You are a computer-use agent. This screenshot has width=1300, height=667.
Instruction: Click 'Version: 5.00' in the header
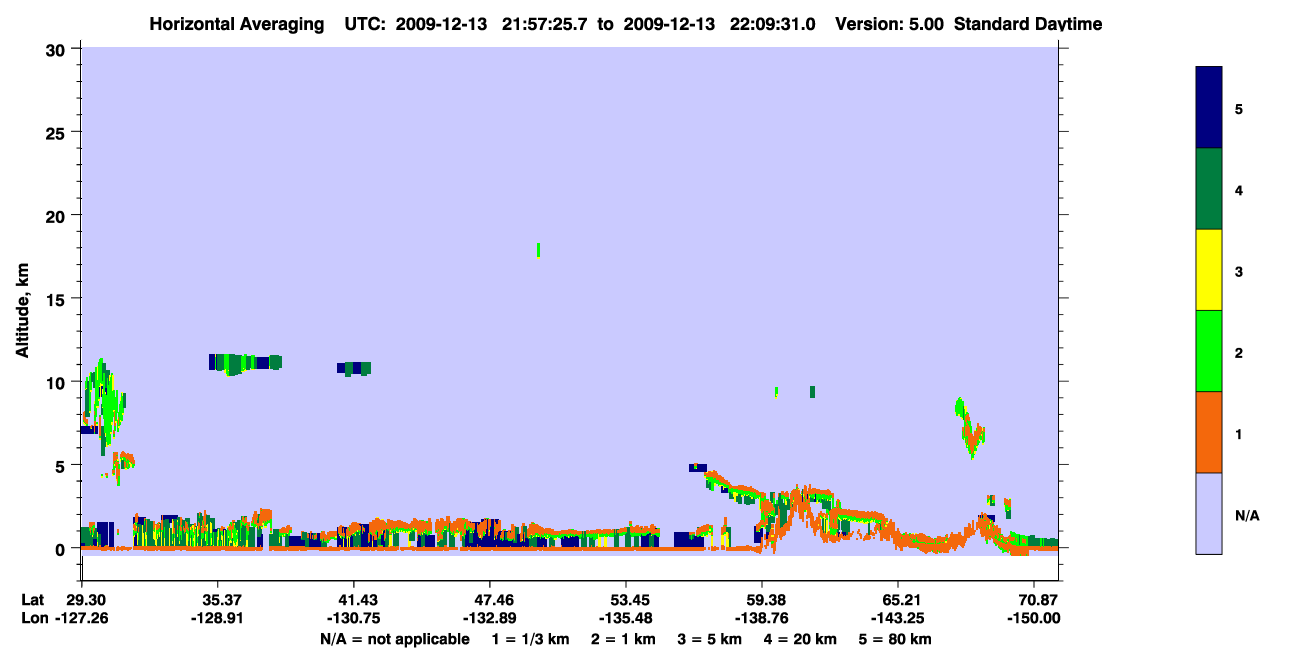point(889,24)
